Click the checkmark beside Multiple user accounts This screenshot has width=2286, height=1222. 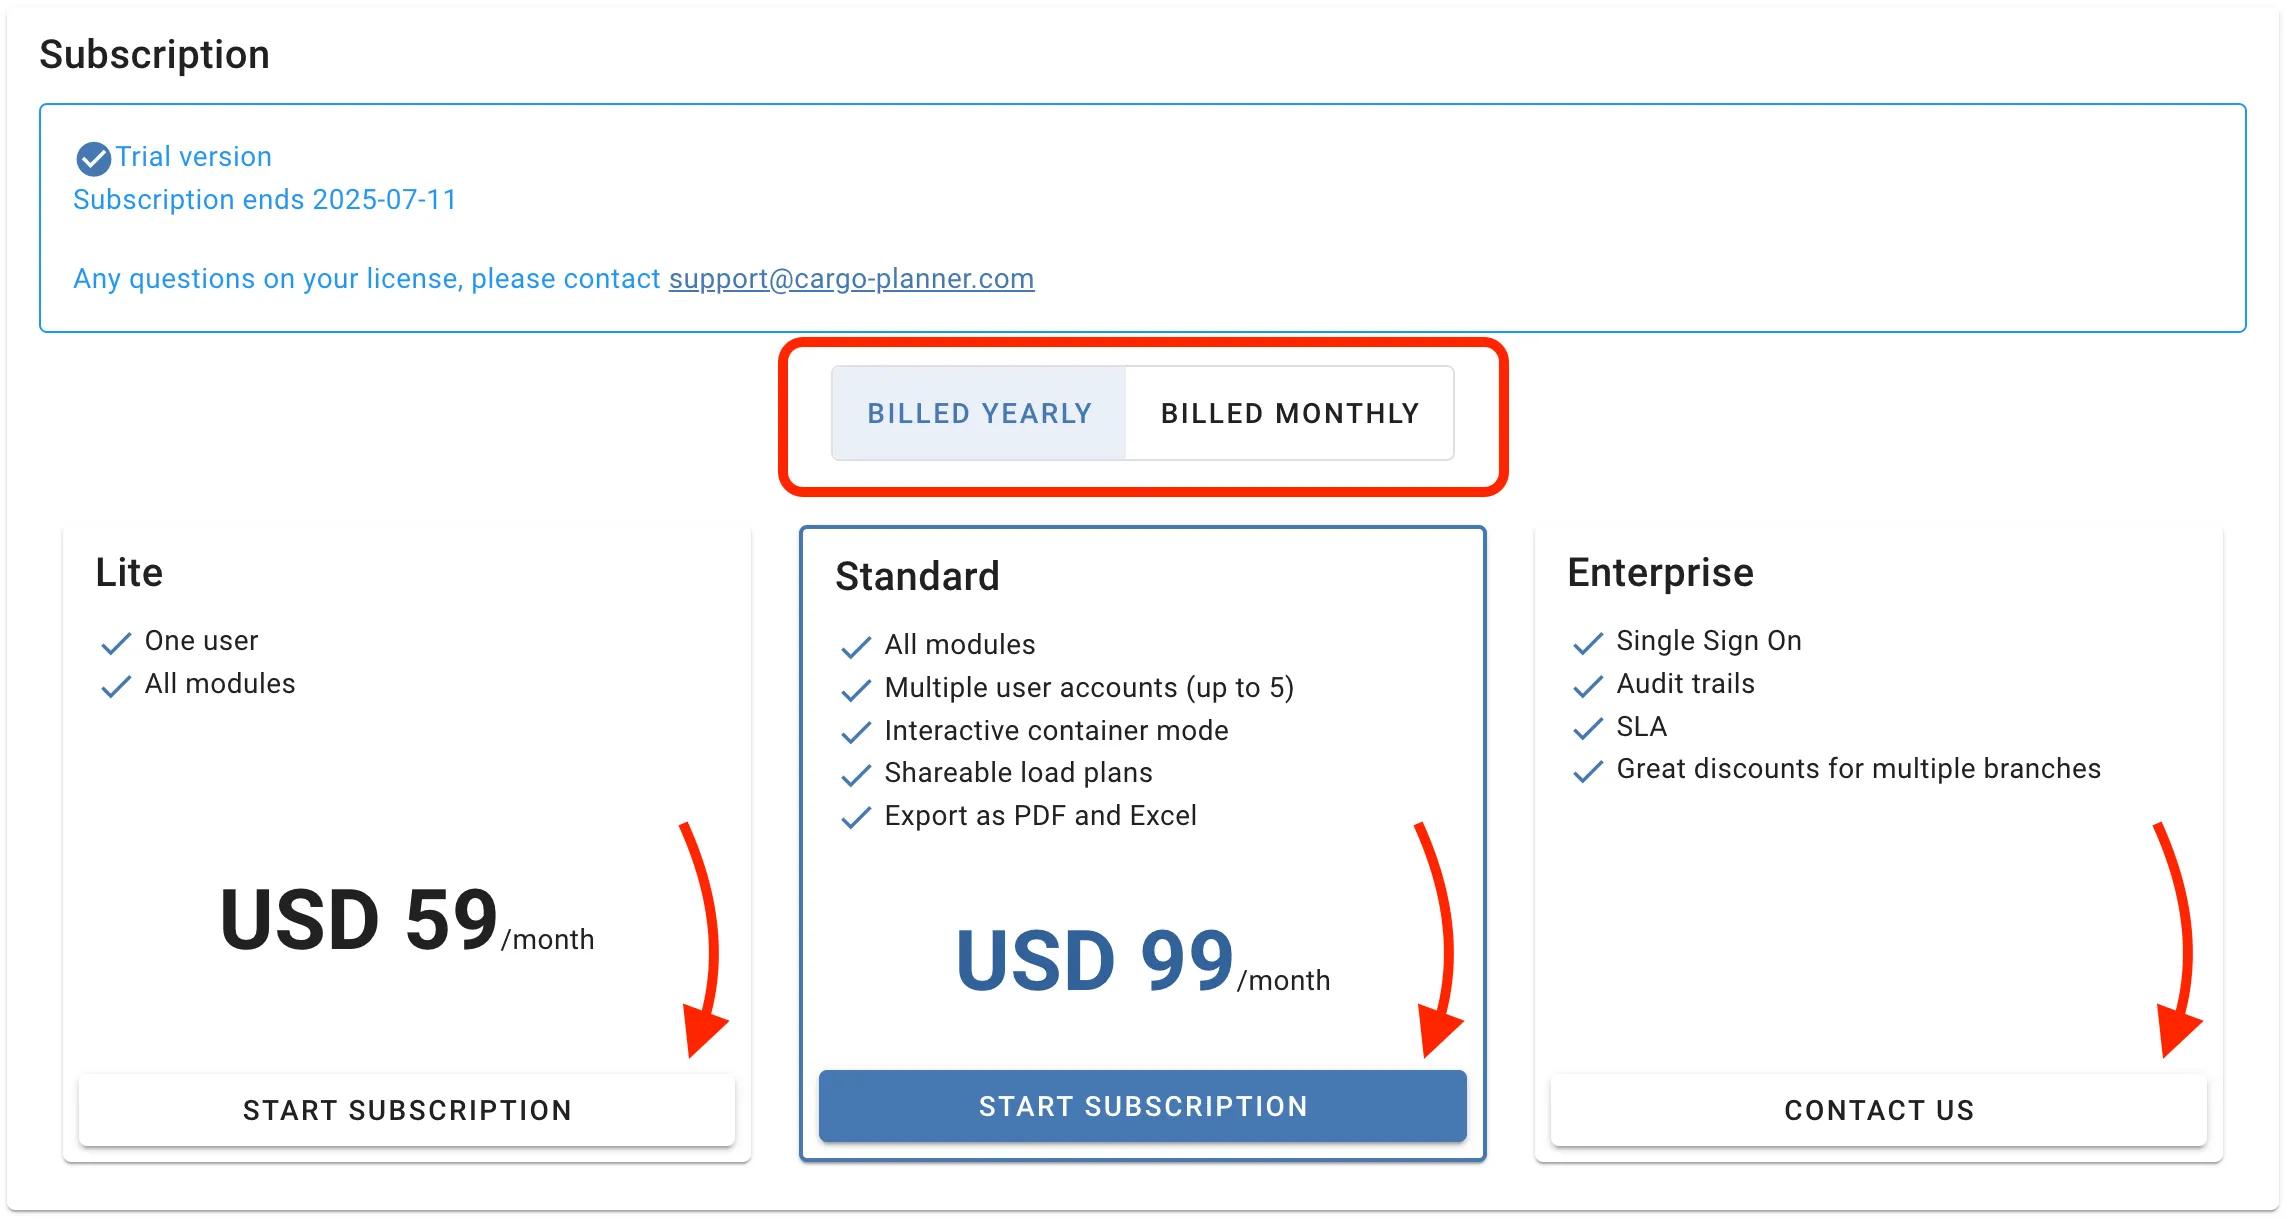point(856,690)
